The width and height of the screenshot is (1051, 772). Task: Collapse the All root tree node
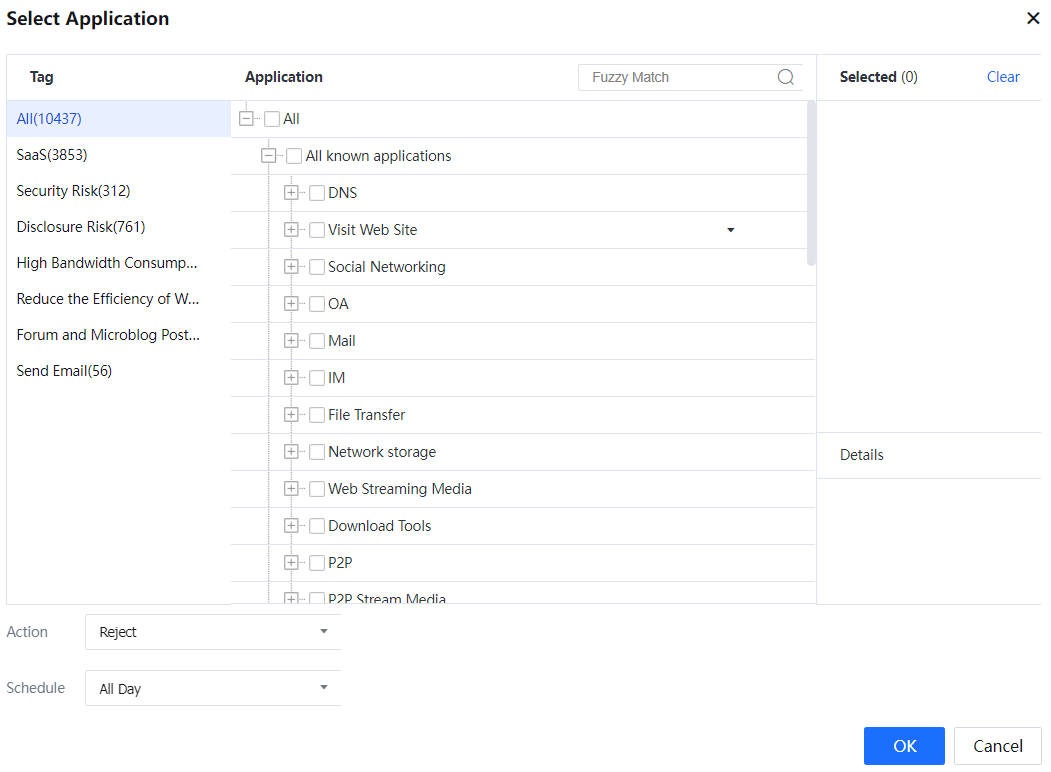click(246, 119)
